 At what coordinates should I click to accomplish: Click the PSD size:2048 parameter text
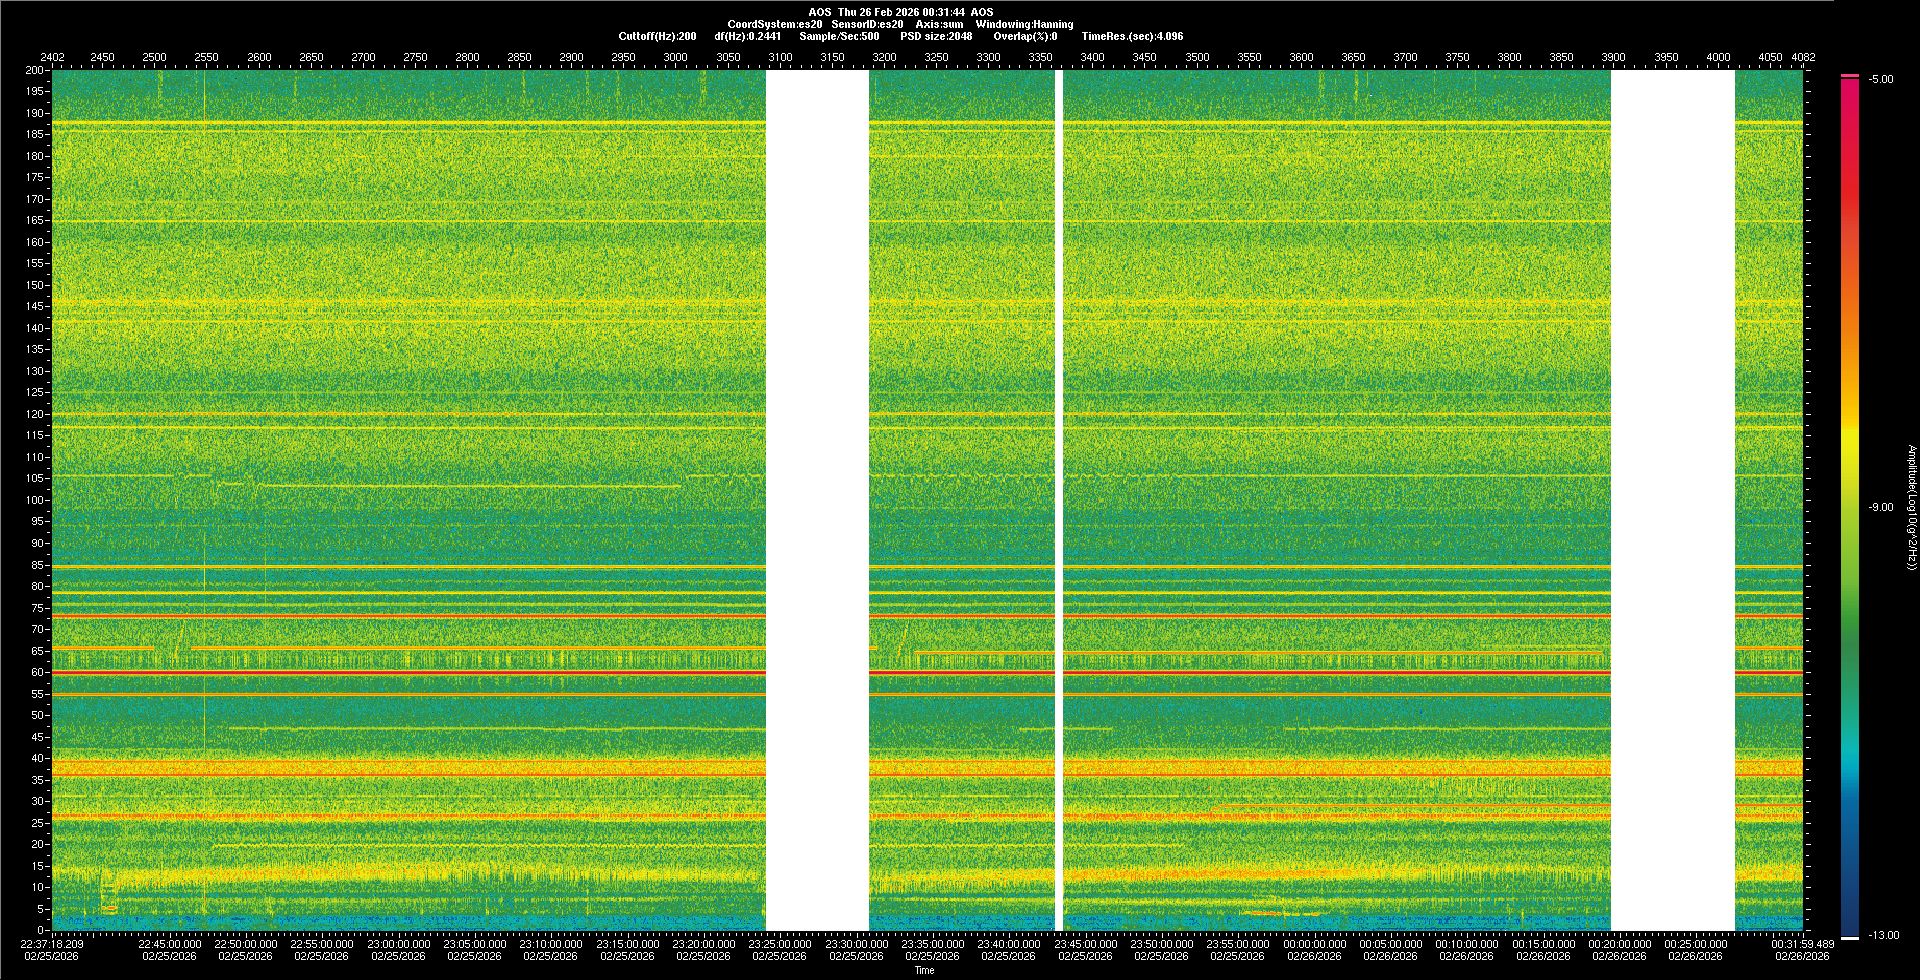pos(936,36)
